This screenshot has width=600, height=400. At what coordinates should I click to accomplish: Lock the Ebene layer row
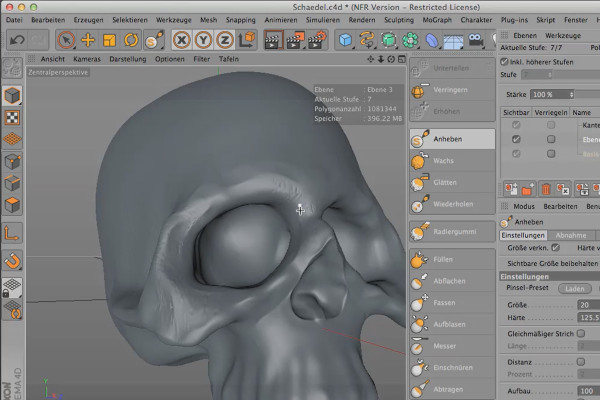(x=551, y=139)
